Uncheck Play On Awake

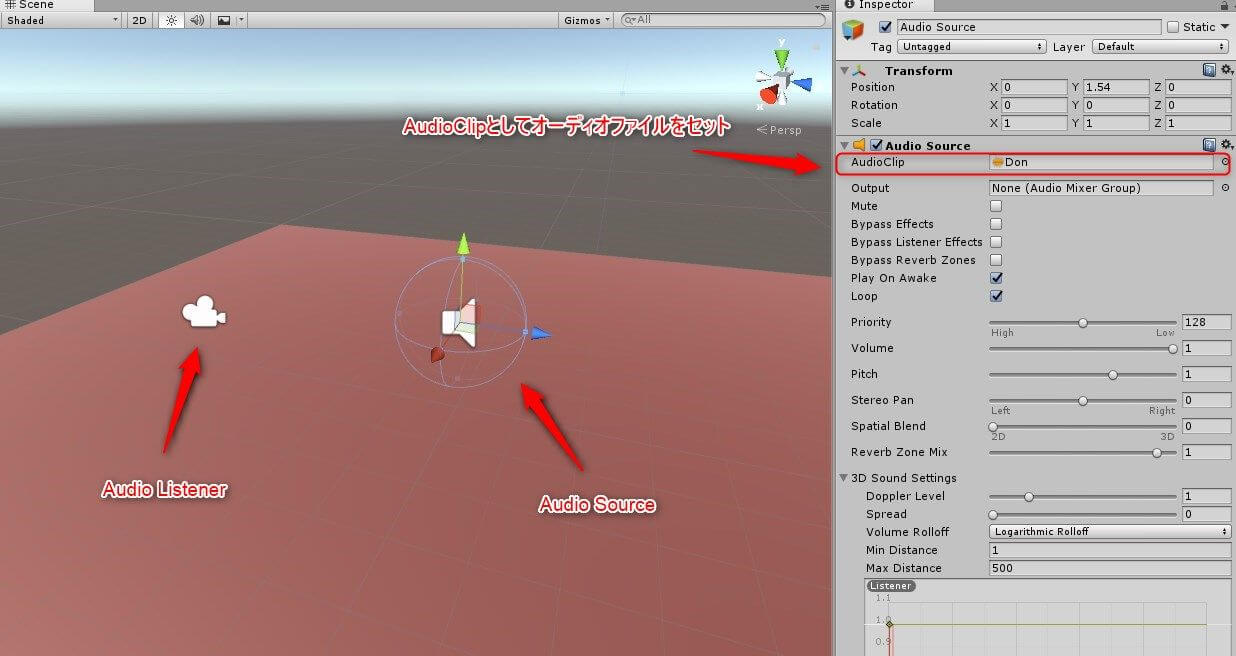[x=996, y=278]
